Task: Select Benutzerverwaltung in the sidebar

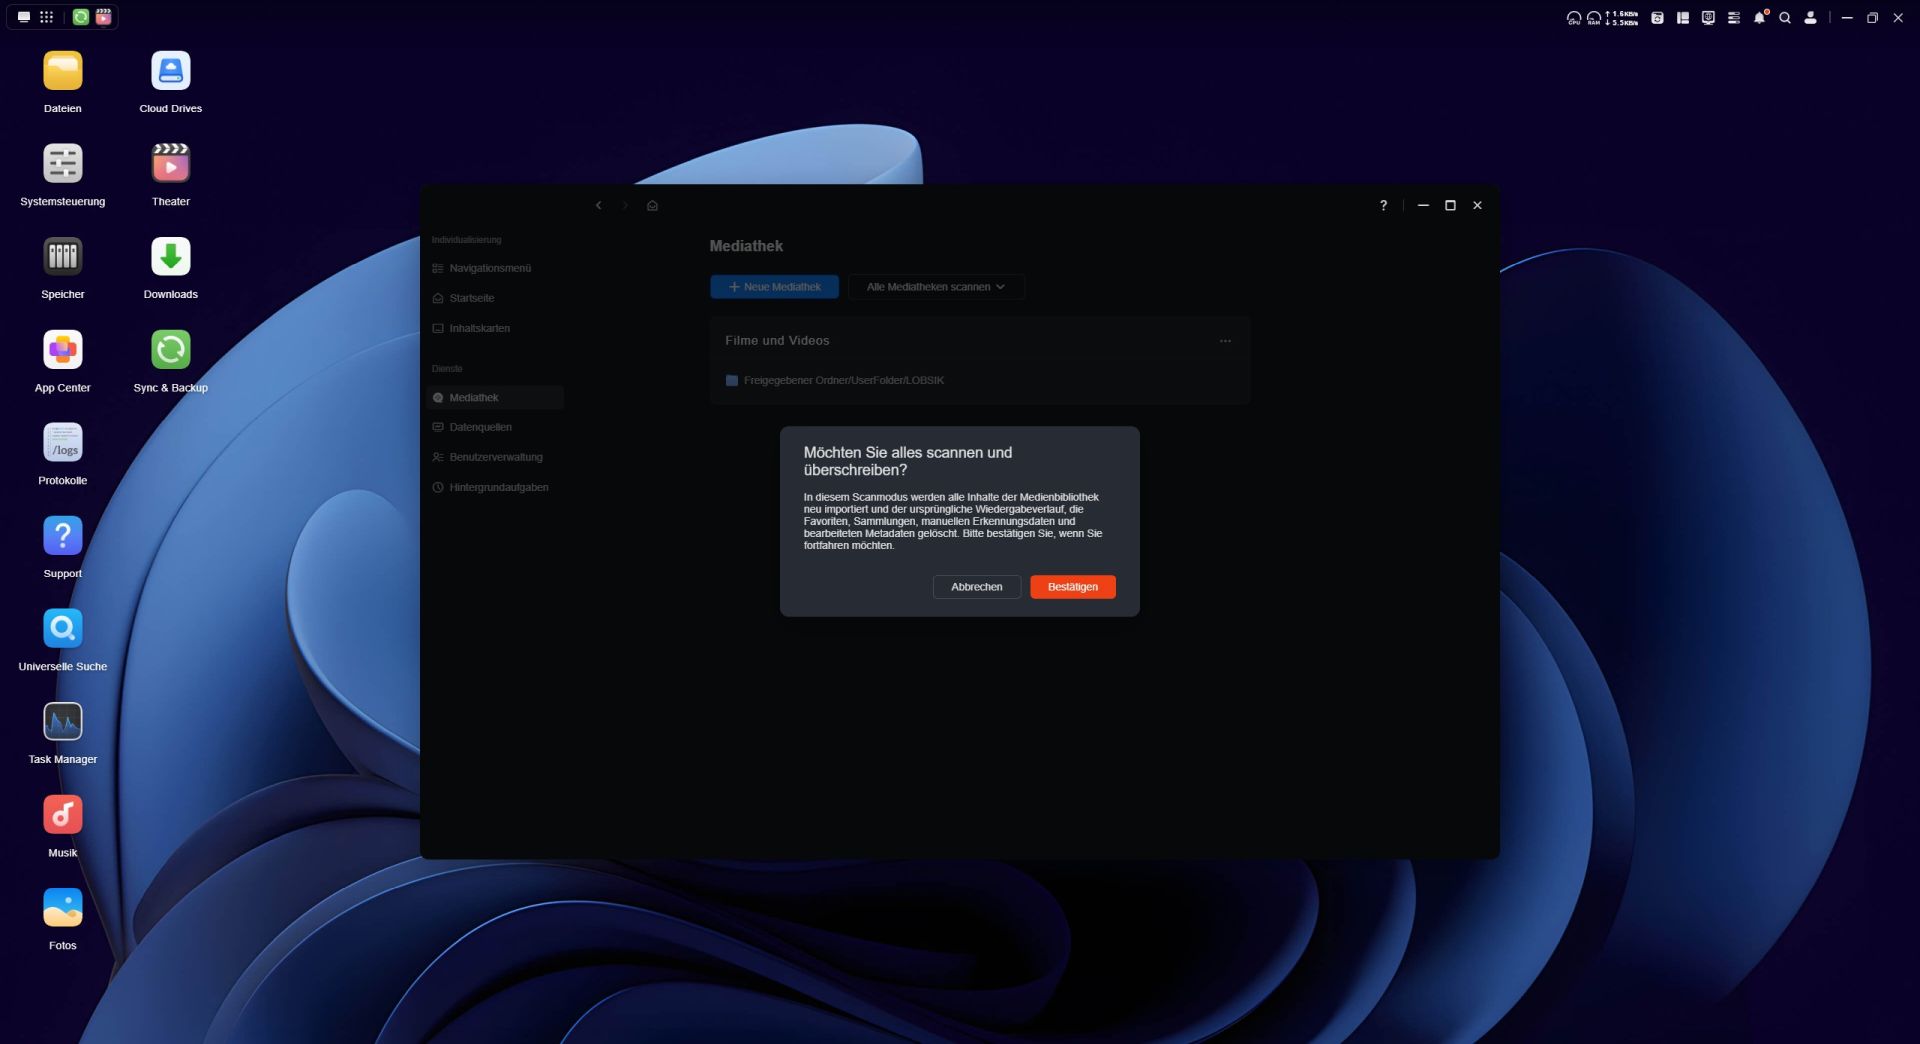Action: 495,457
